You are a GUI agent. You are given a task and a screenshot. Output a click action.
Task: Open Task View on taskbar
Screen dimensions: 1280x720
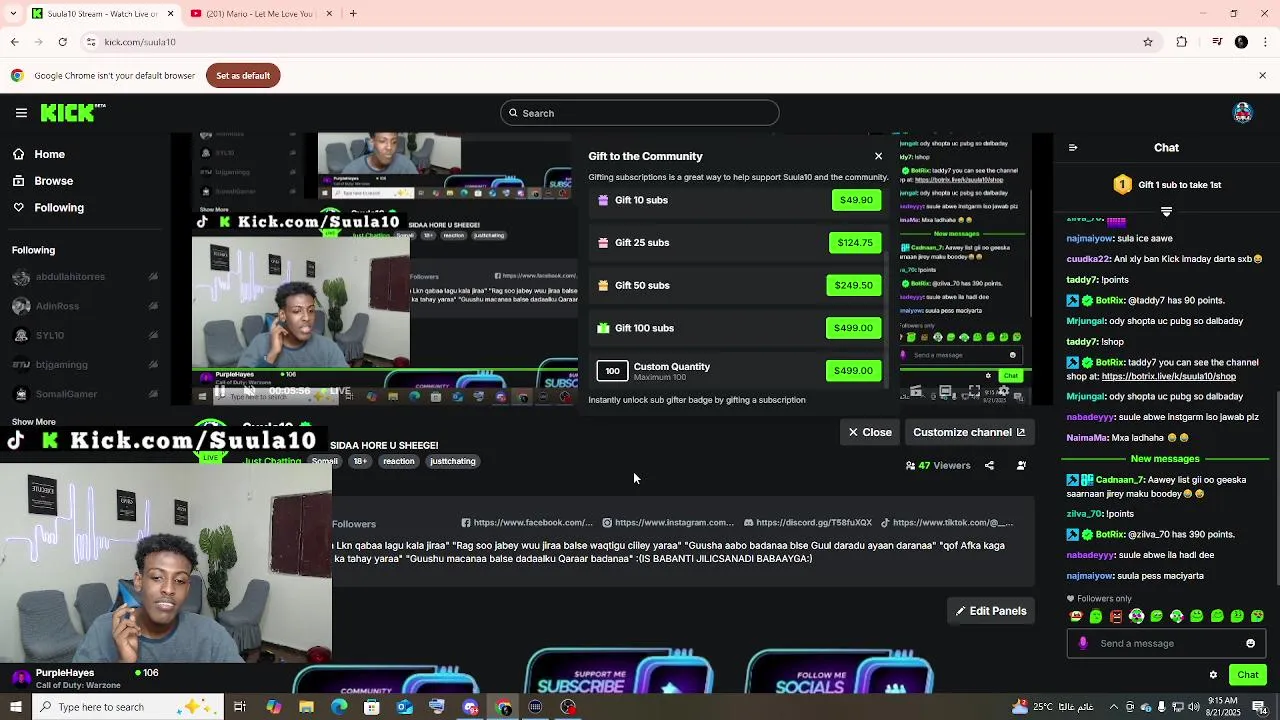tap(240, 707)
